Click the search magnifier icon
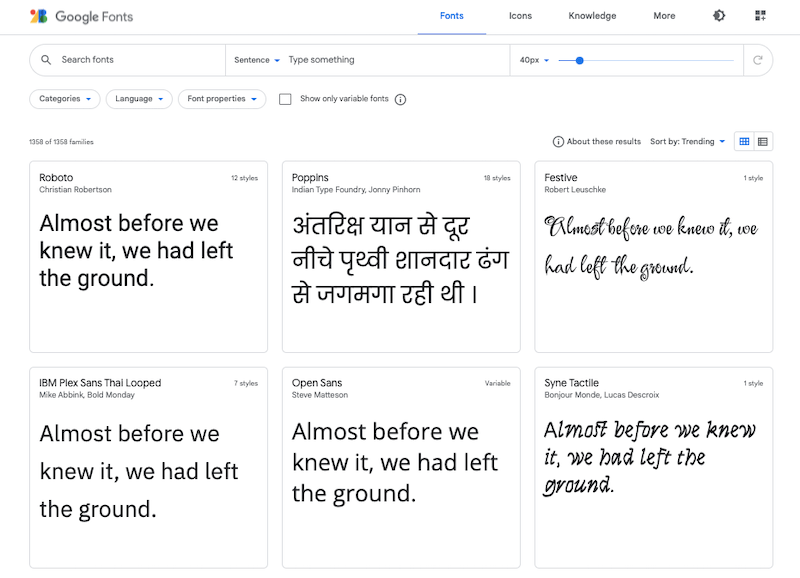Viewport: 800px width, 578px height. pos(46,60)
